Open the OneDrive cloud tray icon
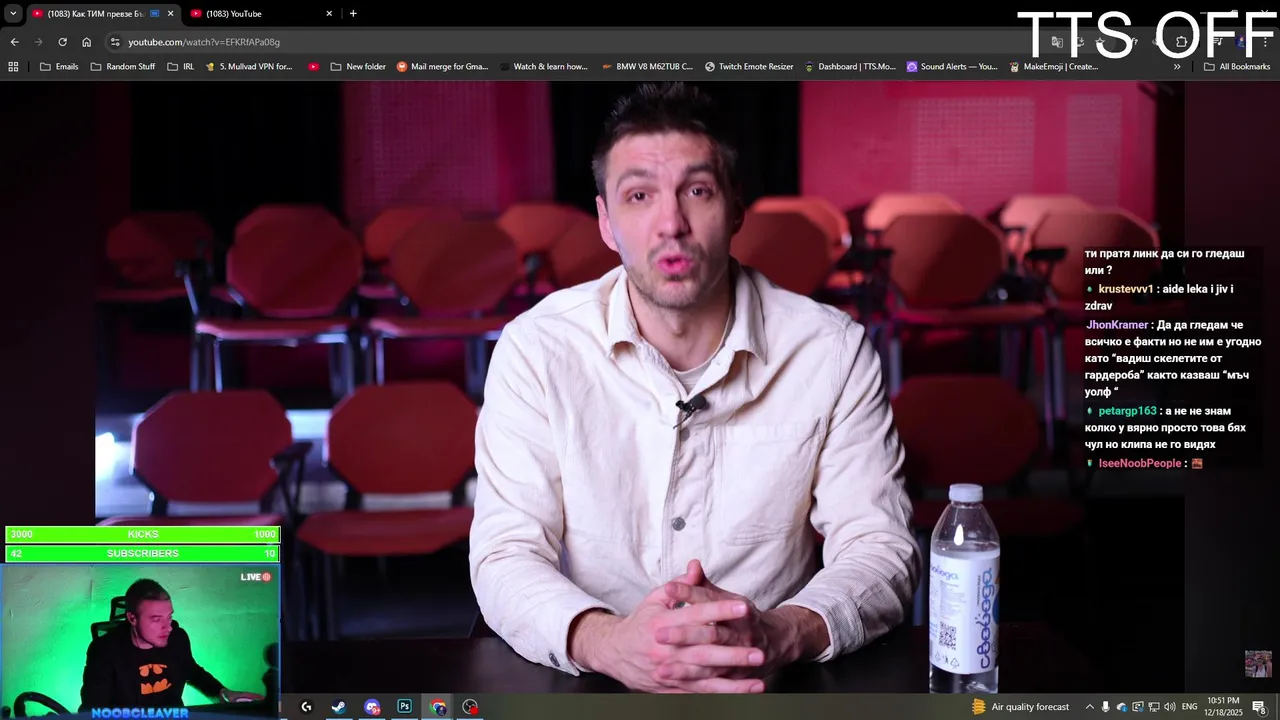This screenshot has width=1280, height=720. (1121, 707)
